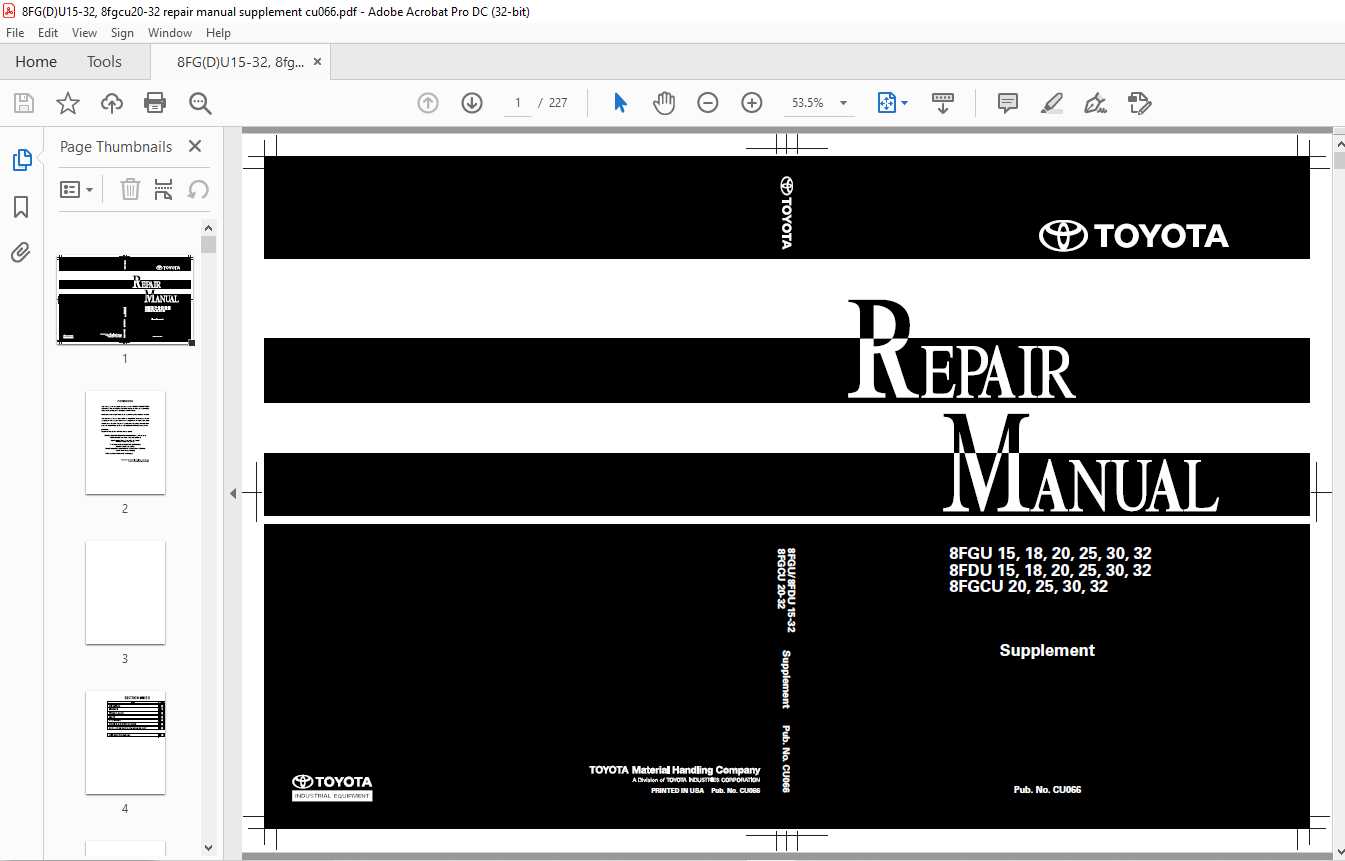Rotate pages icon in thumbnails panel
1345x861 pixels.
point(198,189)
